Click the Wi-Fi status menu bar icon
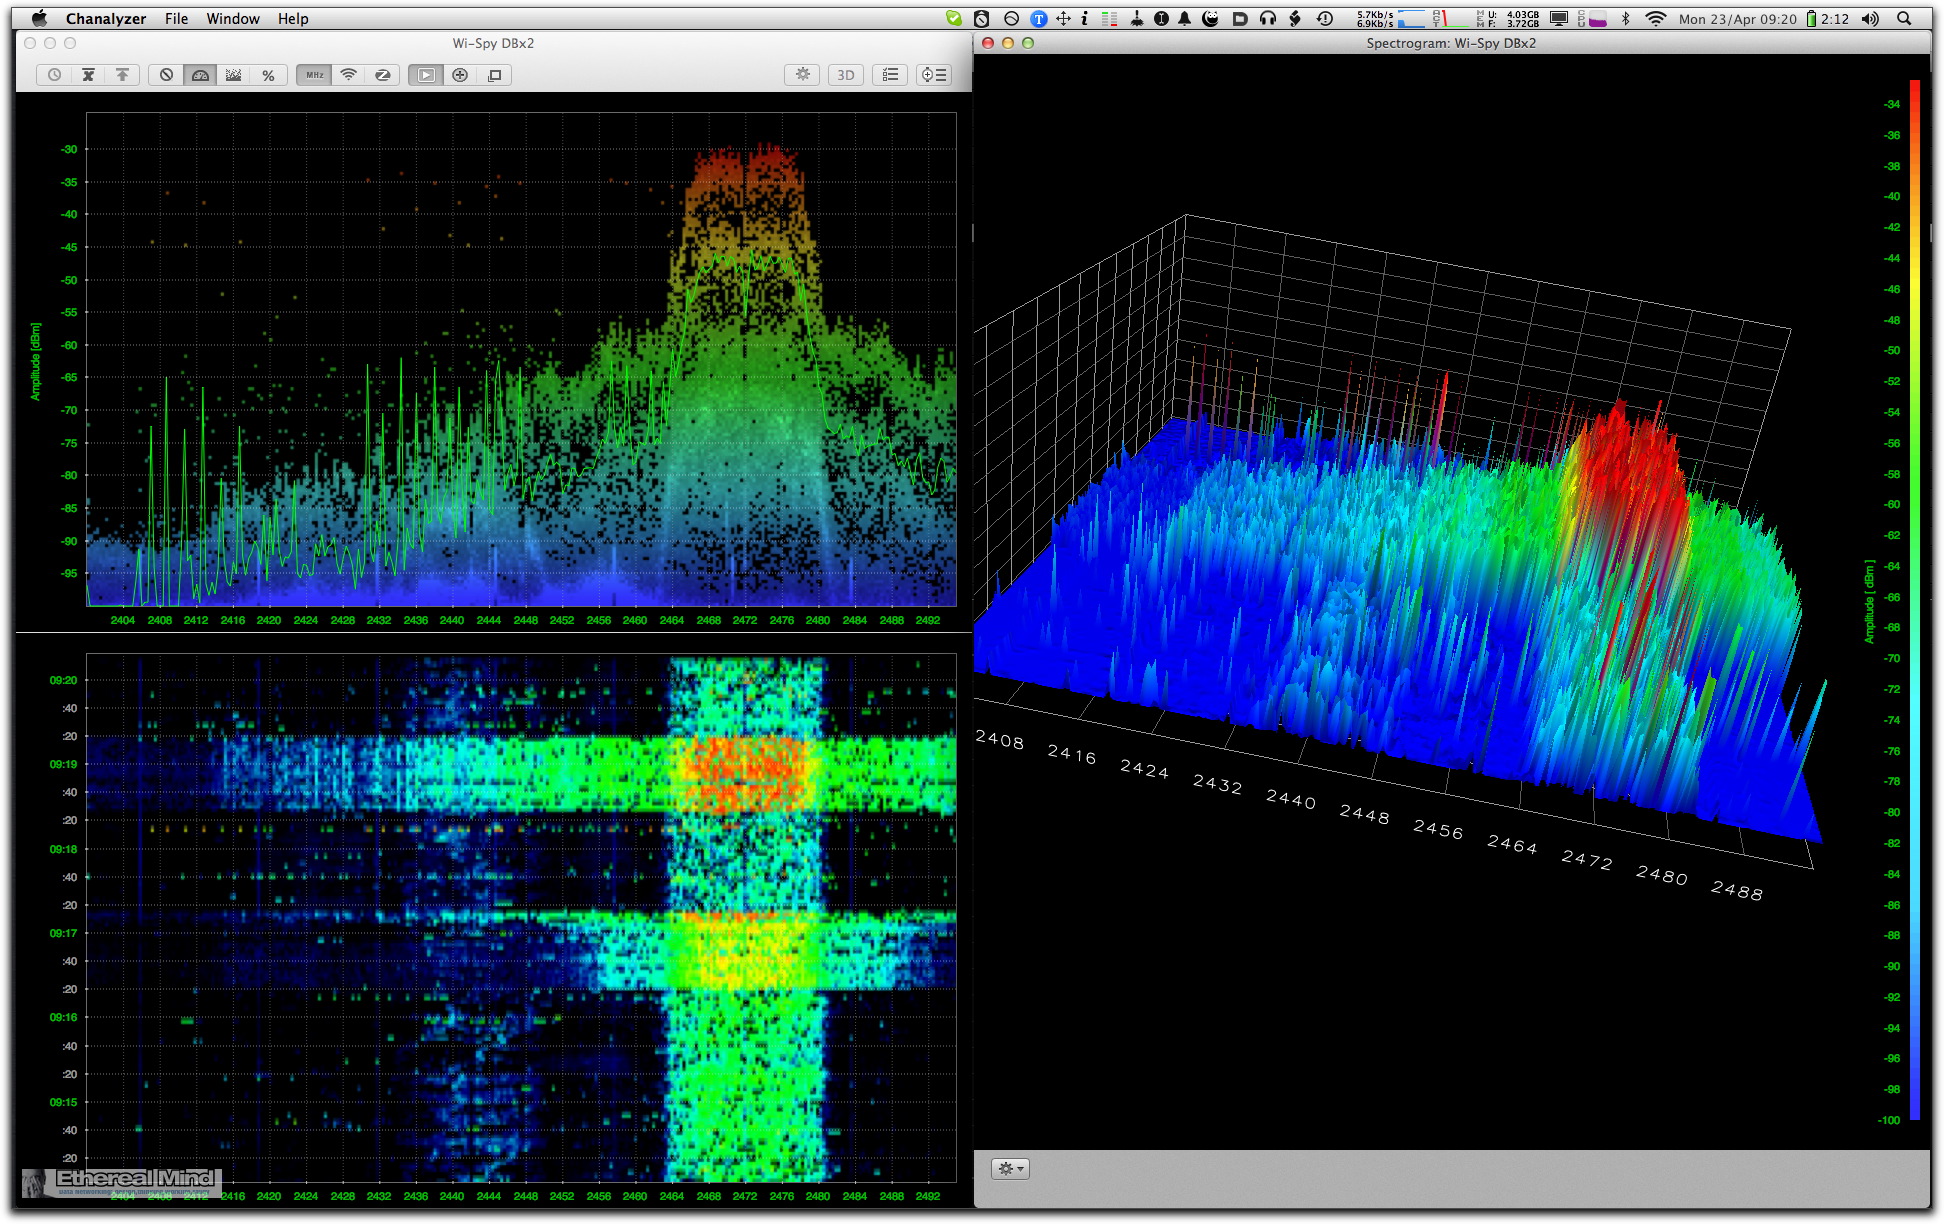This screenshot has width=1944, height=1224. pyautogui.click(x=1656, y=18)
